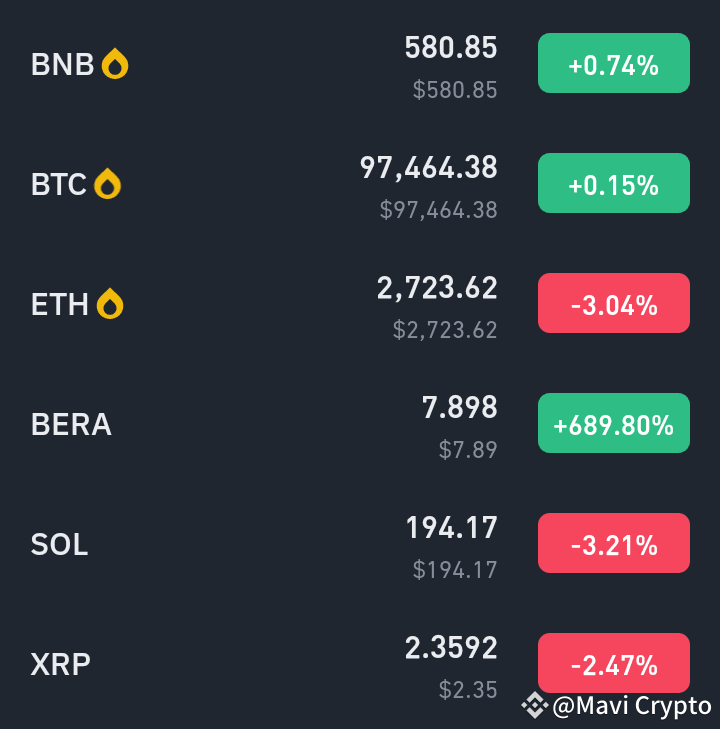Toggle the ETH -3.04% change badge
Image resolution: width=720 pixels, height=729 pixels.
pyautogui.click(x=614, y=303)
